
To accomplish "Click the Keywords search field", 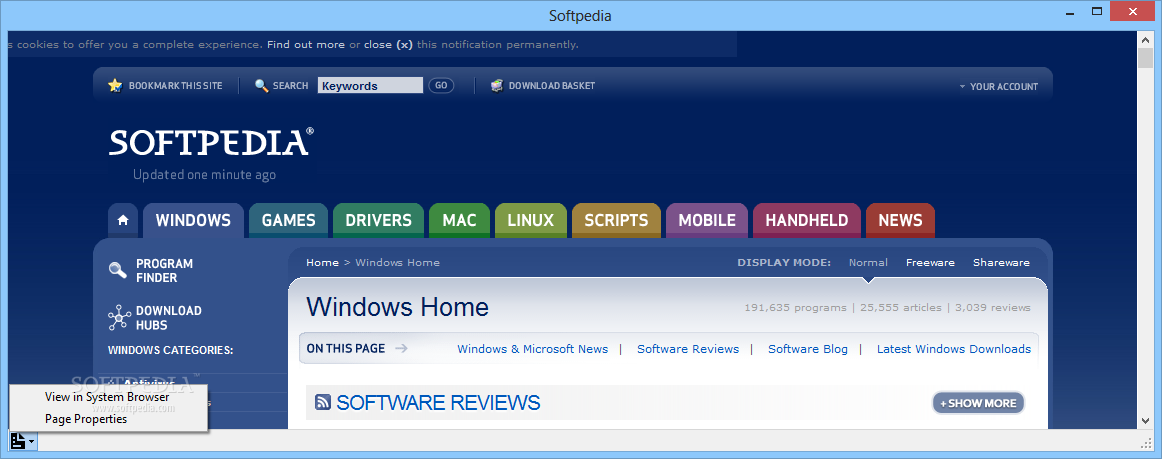I will 370,85.
